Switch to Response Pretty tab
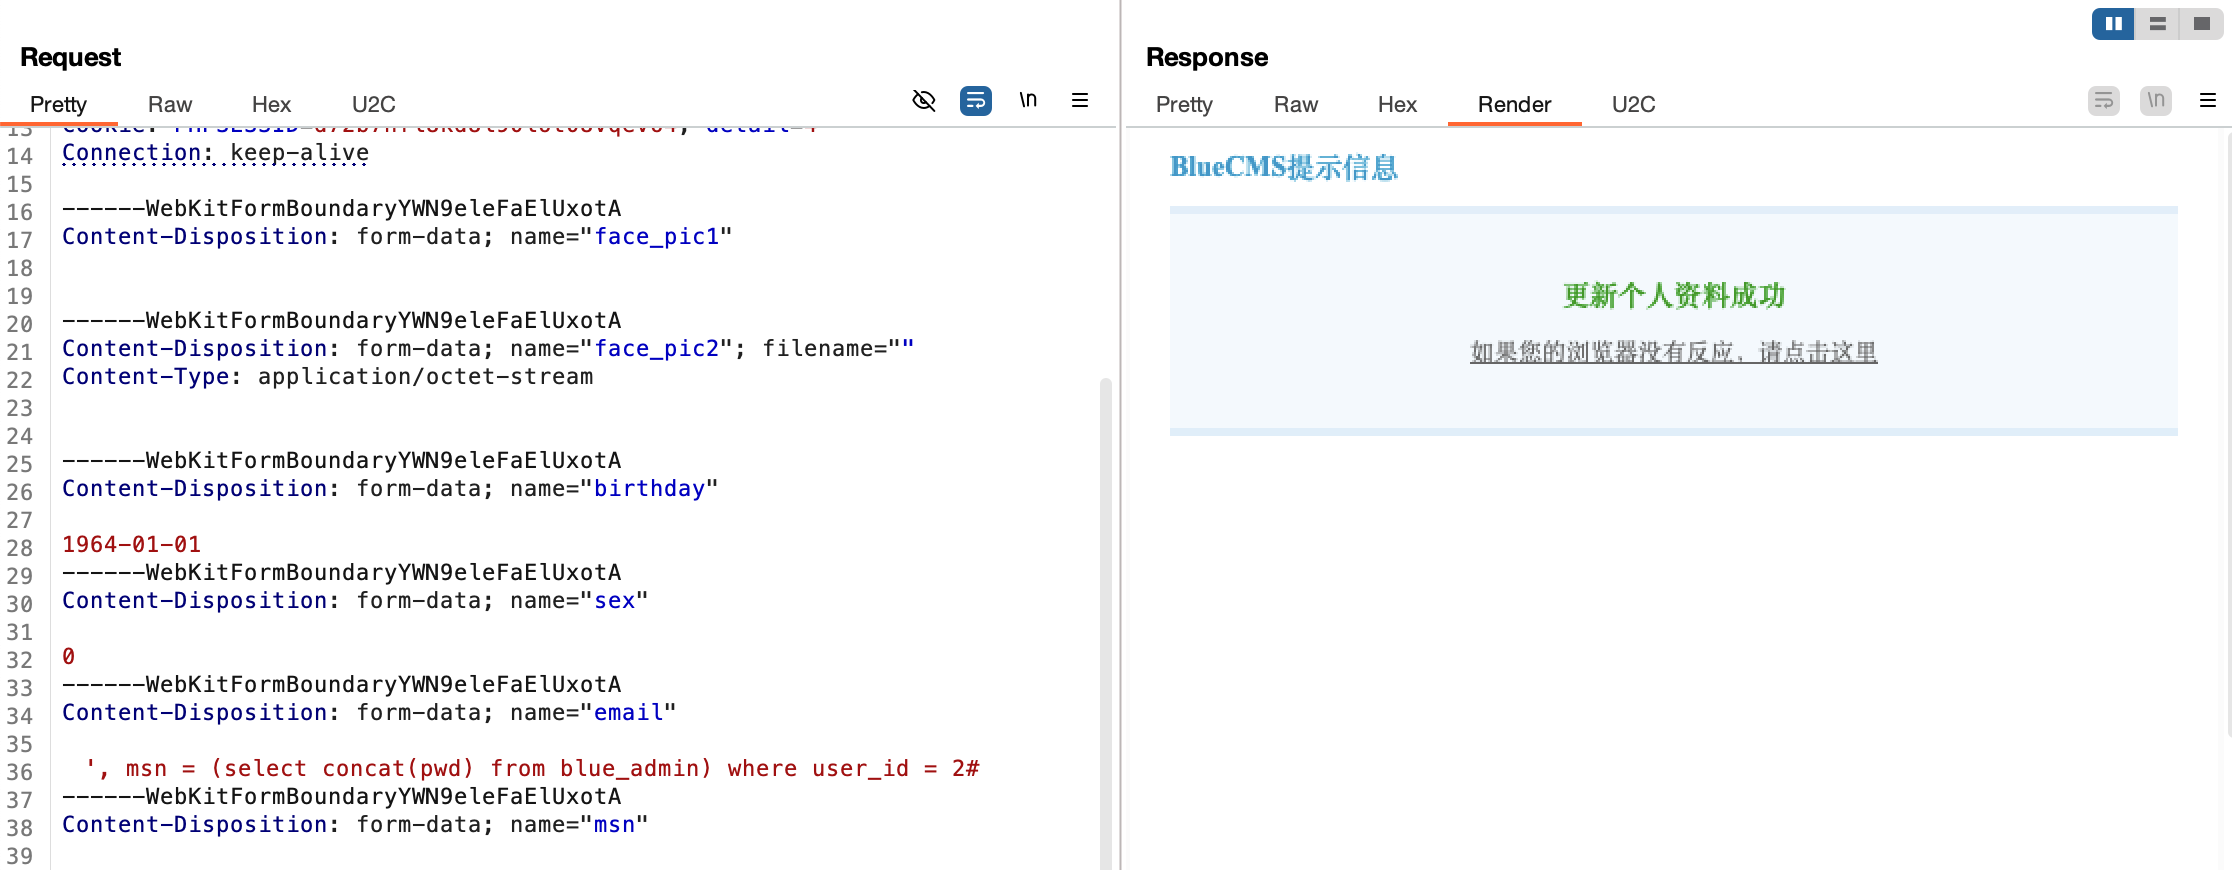This screenshot has width=2232, height=870. 1184,104
